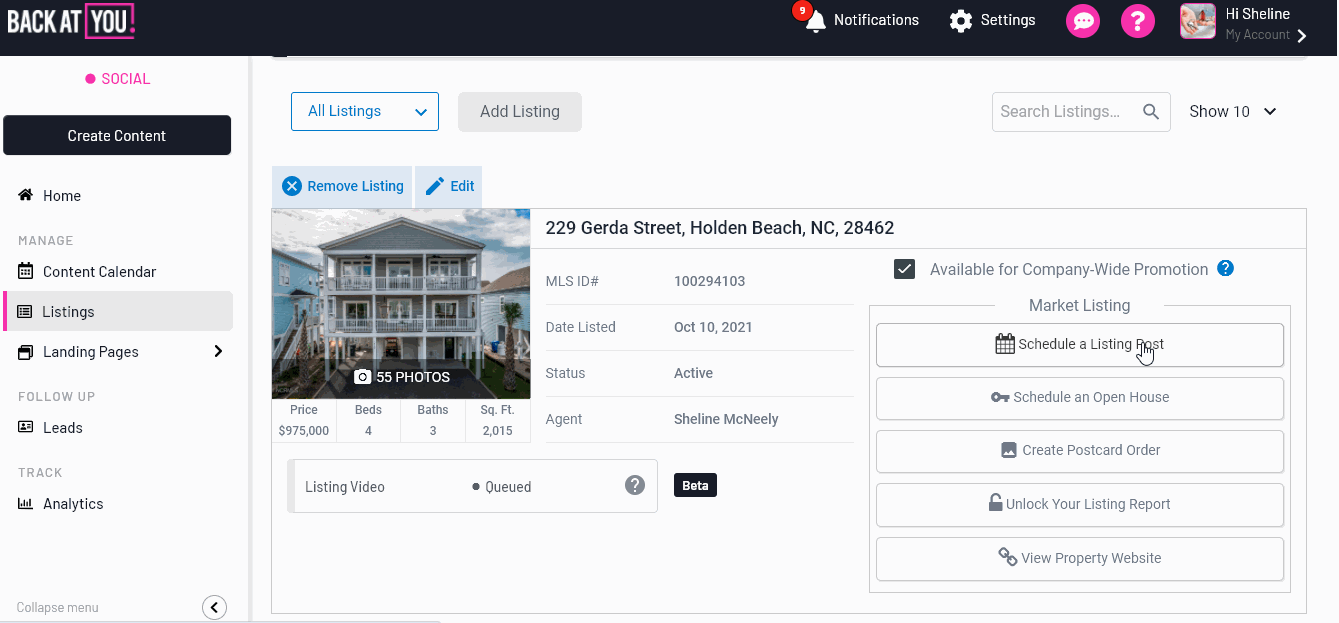Click the Notifications label
The width and height of the screenshot is (1339, 623).
pyautogui.click(x=876, y=20)
